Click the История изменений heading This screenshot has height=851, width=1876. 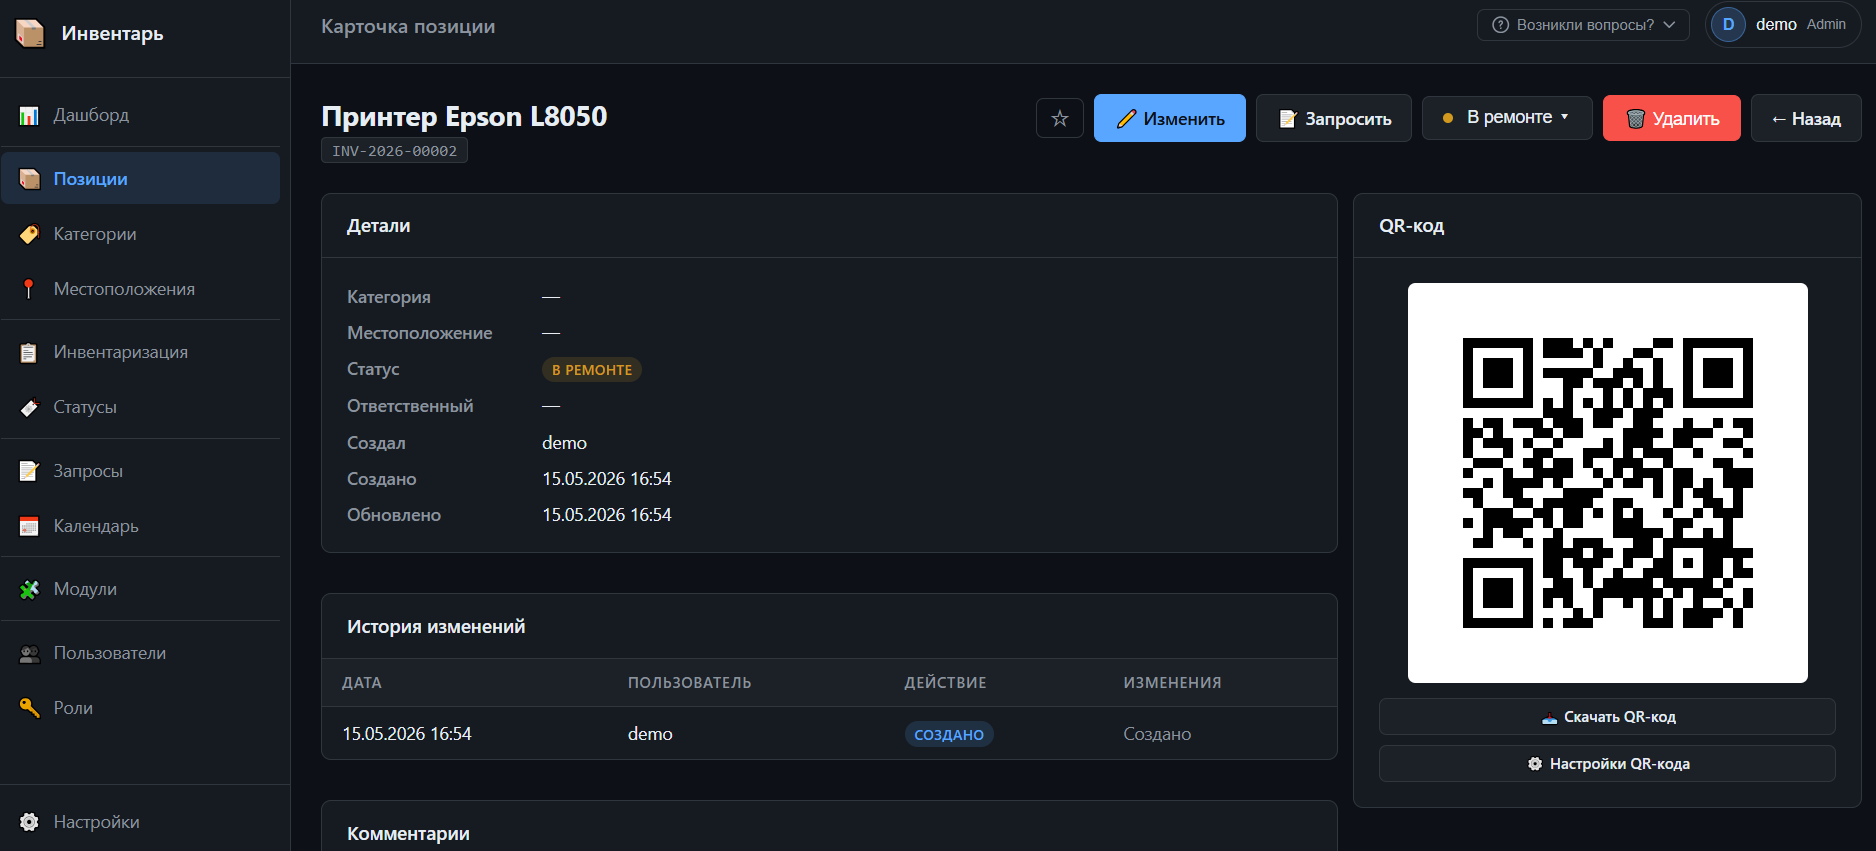pos(436,627)
